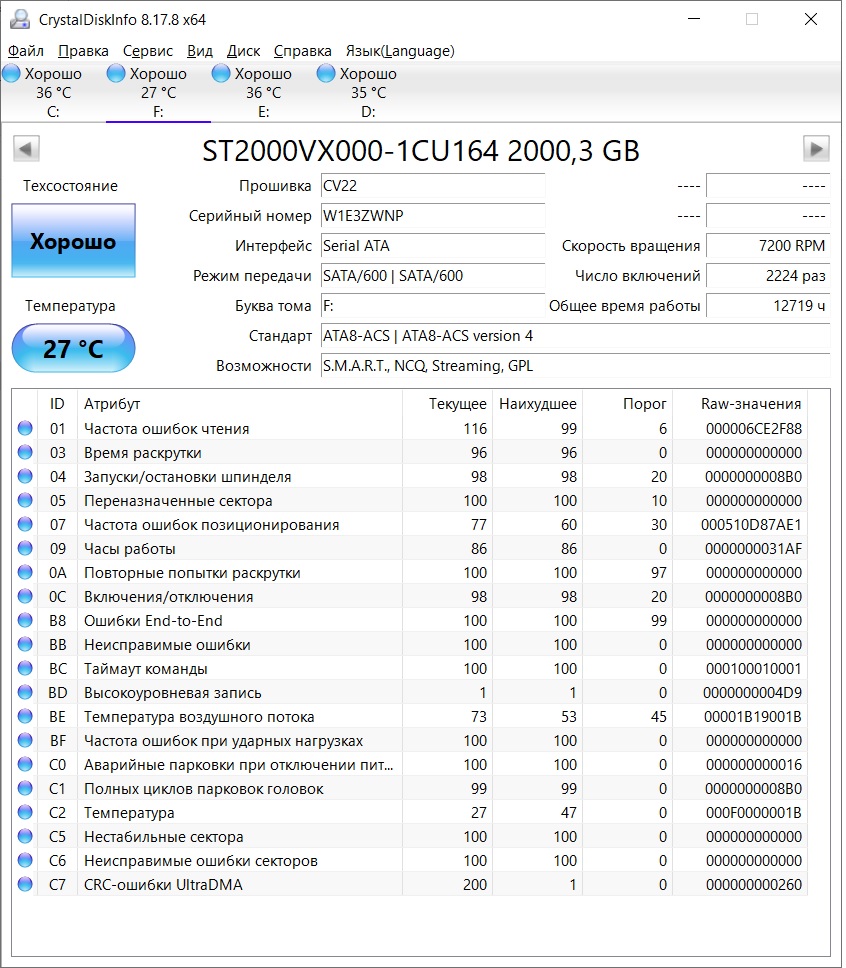Click status dot of 0C Включения/отключения
Screen dimensions: 846x968
25,596
